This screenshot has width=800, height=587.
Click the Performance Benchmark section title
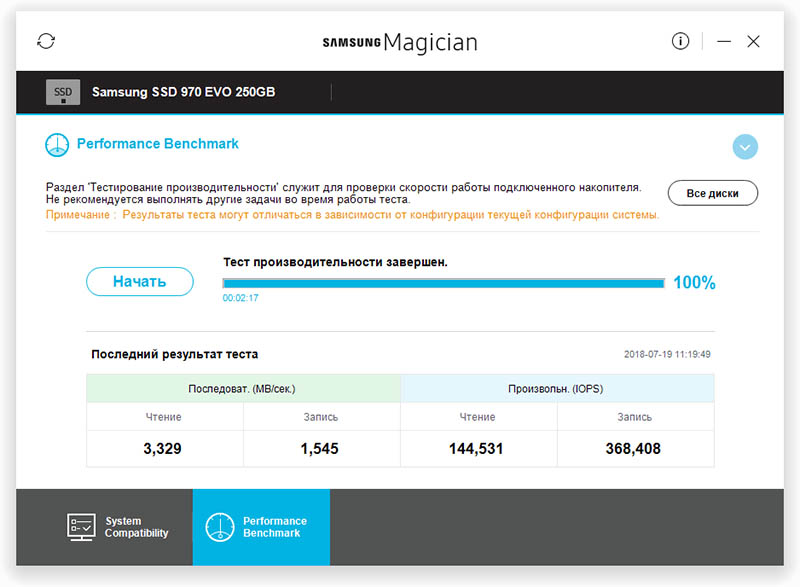click(158, 144)
